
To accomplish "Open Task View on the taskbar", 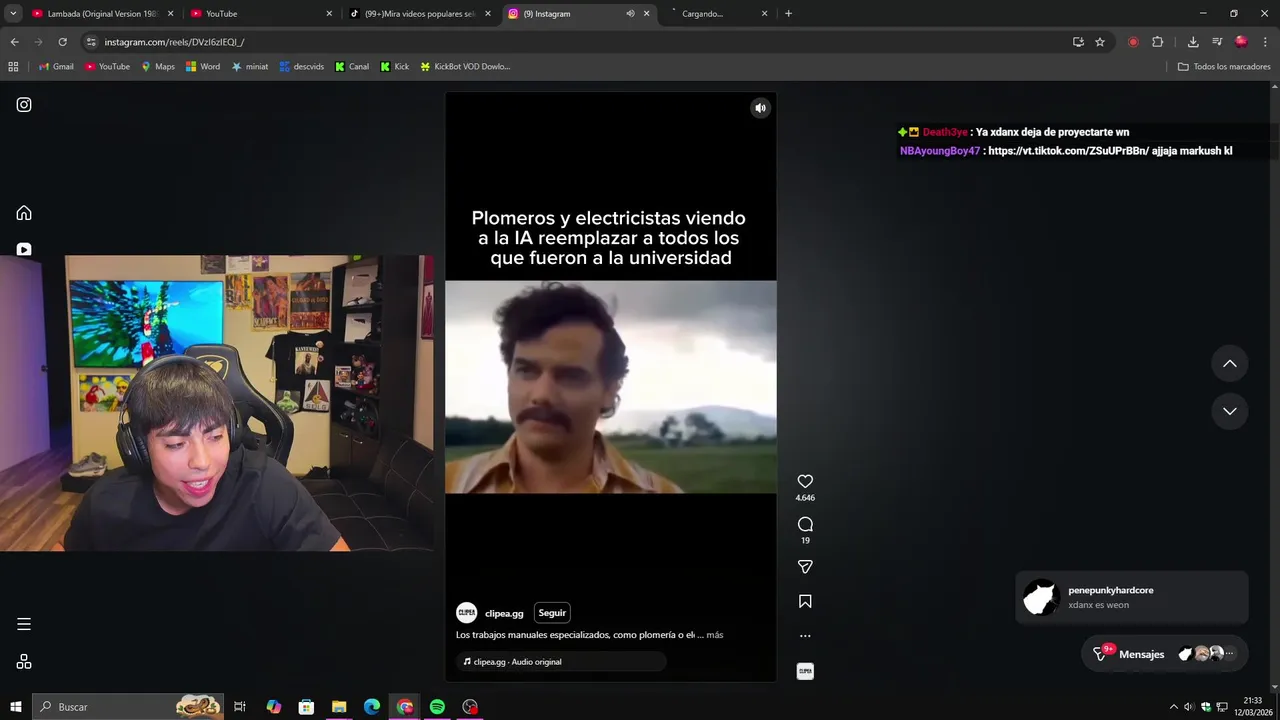I will pos(240,707).
